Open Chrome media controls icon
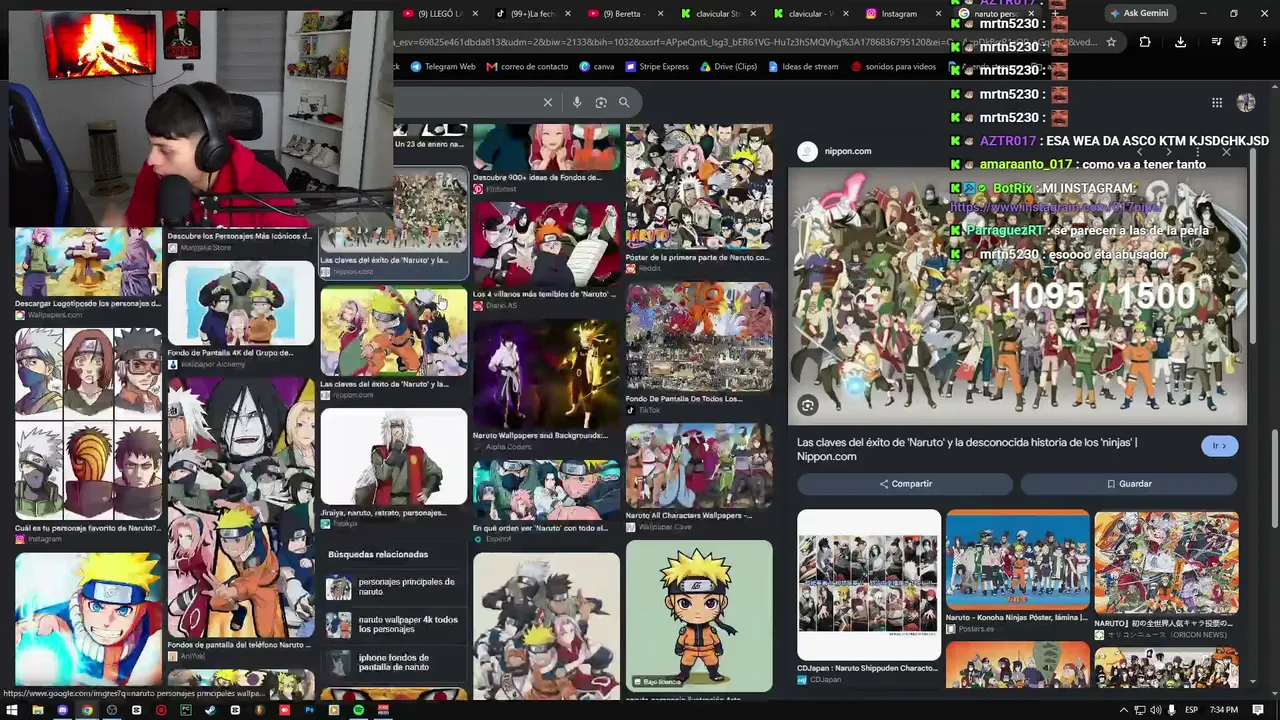 [x=1216, y=42]
